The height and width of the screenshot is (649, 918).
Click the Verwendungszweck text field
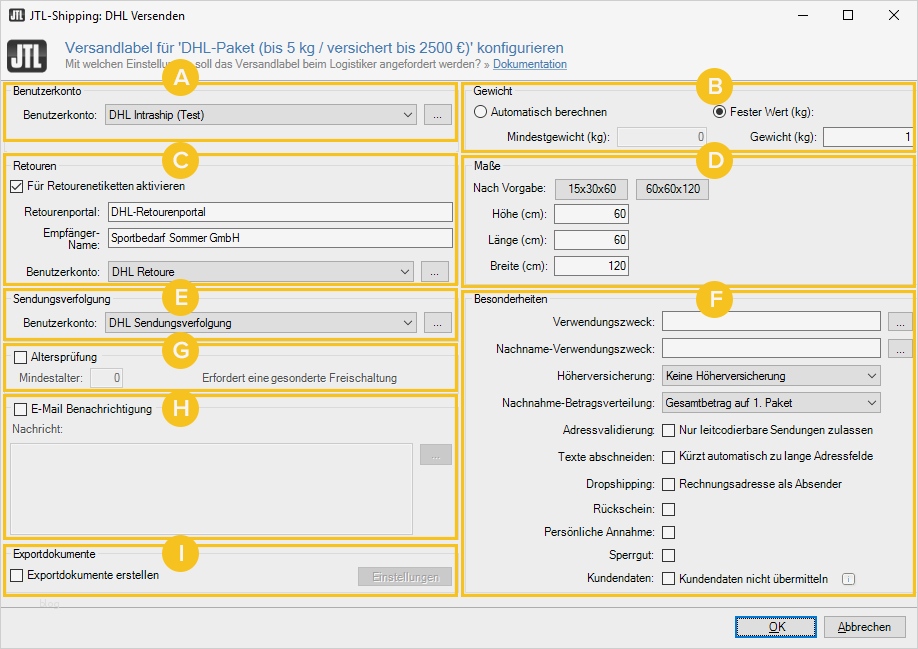(x=771, y=321)
